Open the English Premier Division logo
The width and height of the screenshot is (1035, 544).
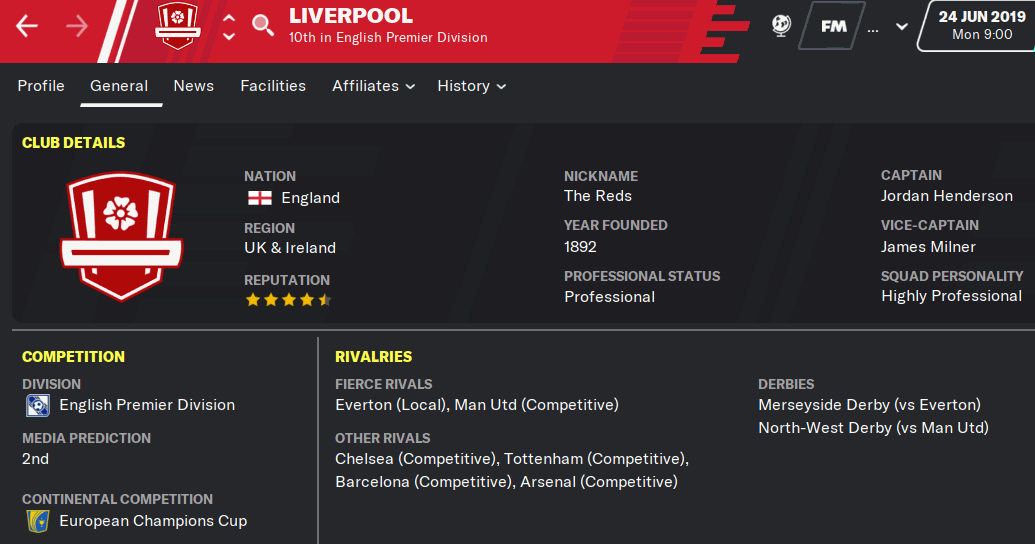click(x=38, y=405)
